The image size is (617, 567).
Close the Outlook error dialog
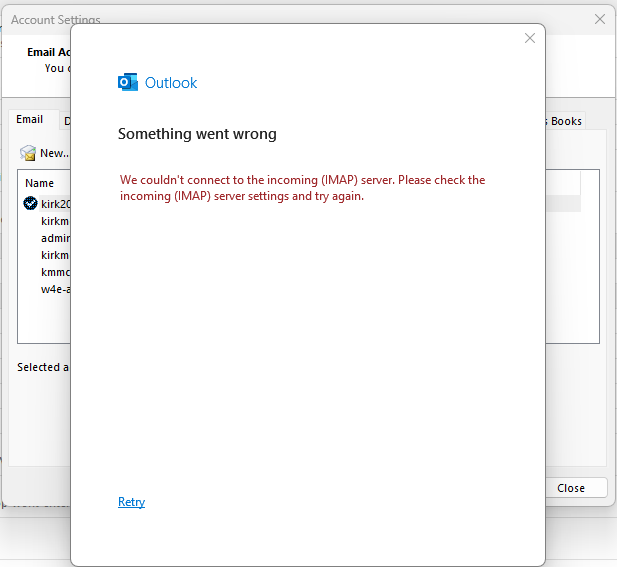tap(530, 38)
